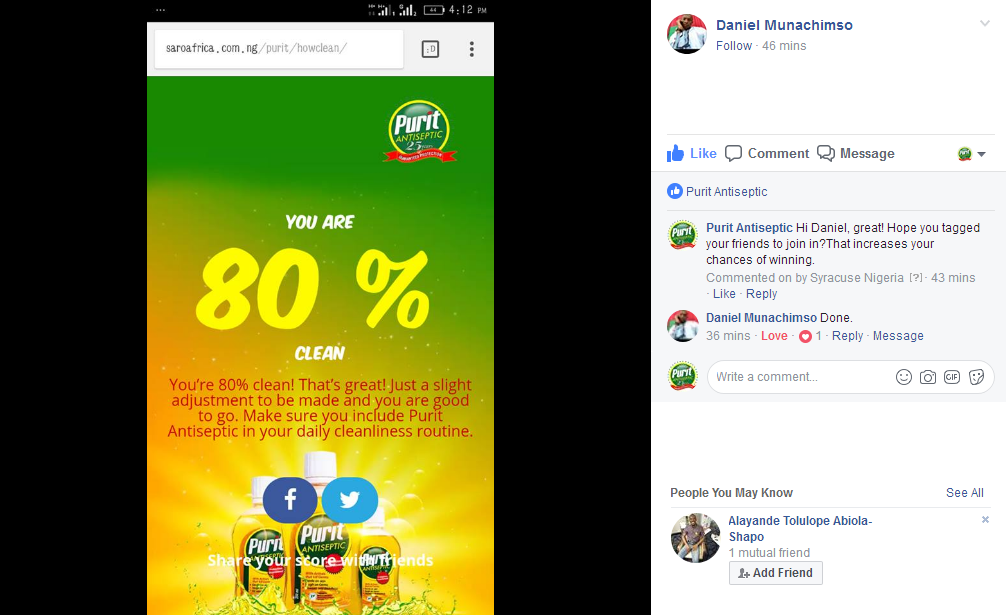Click the Like thumbs-up icon on the post
Image resolution: width=1006 pixels, height=615 pixels.
coord(675,153)
